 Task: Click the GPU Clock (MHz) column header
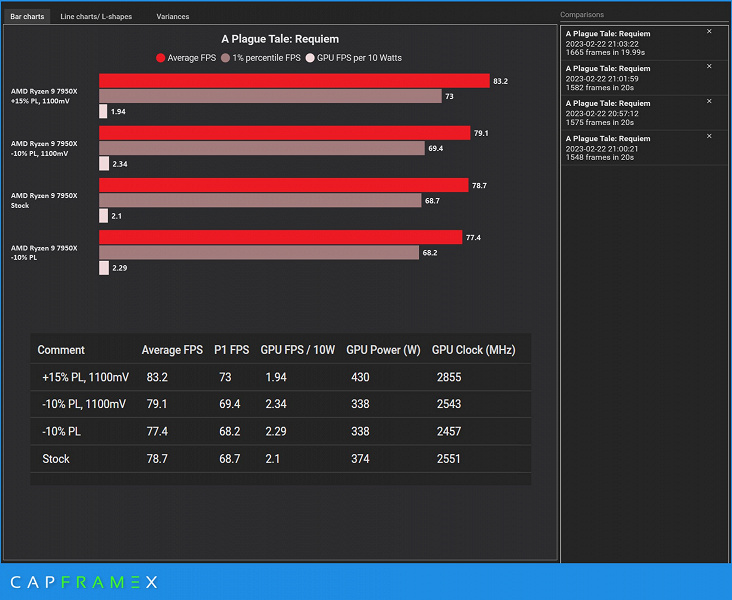[x=473, y=350]
